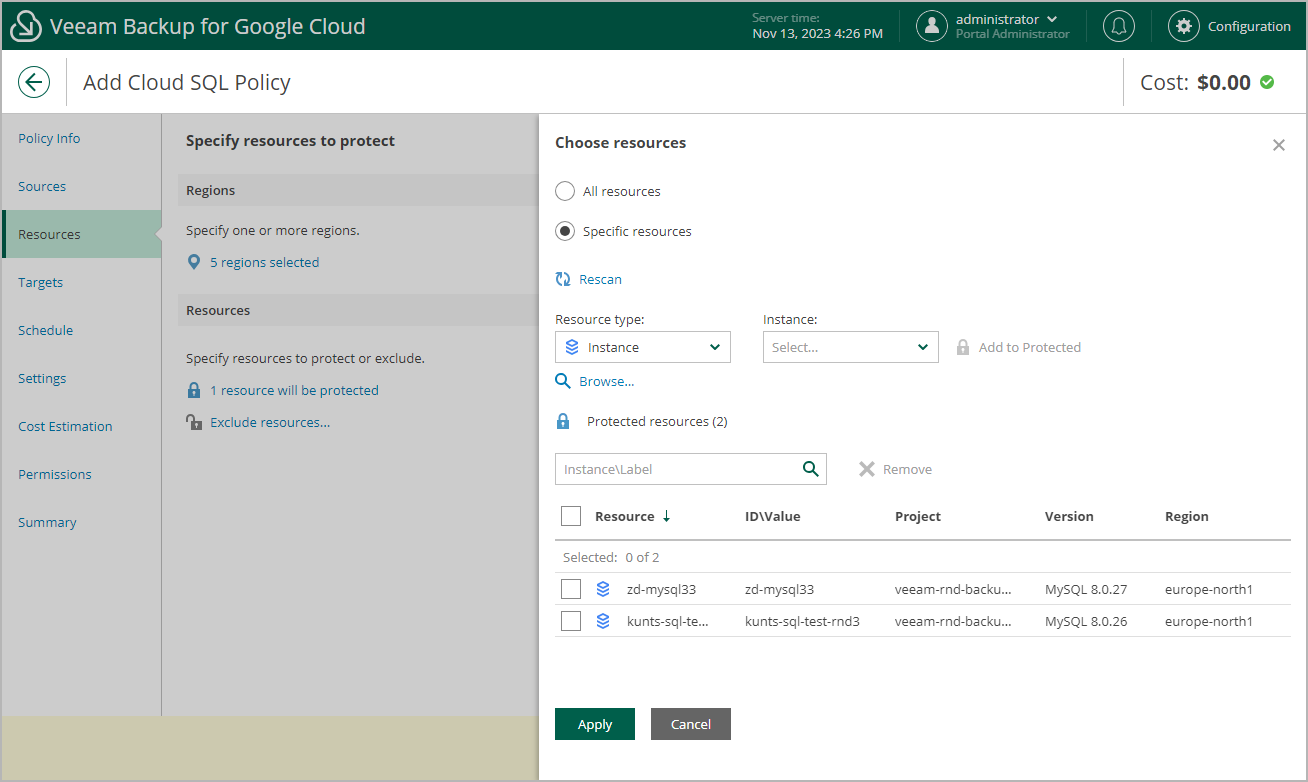Go to the Policy Info step

pyautogui.click(x=49, y=138)
